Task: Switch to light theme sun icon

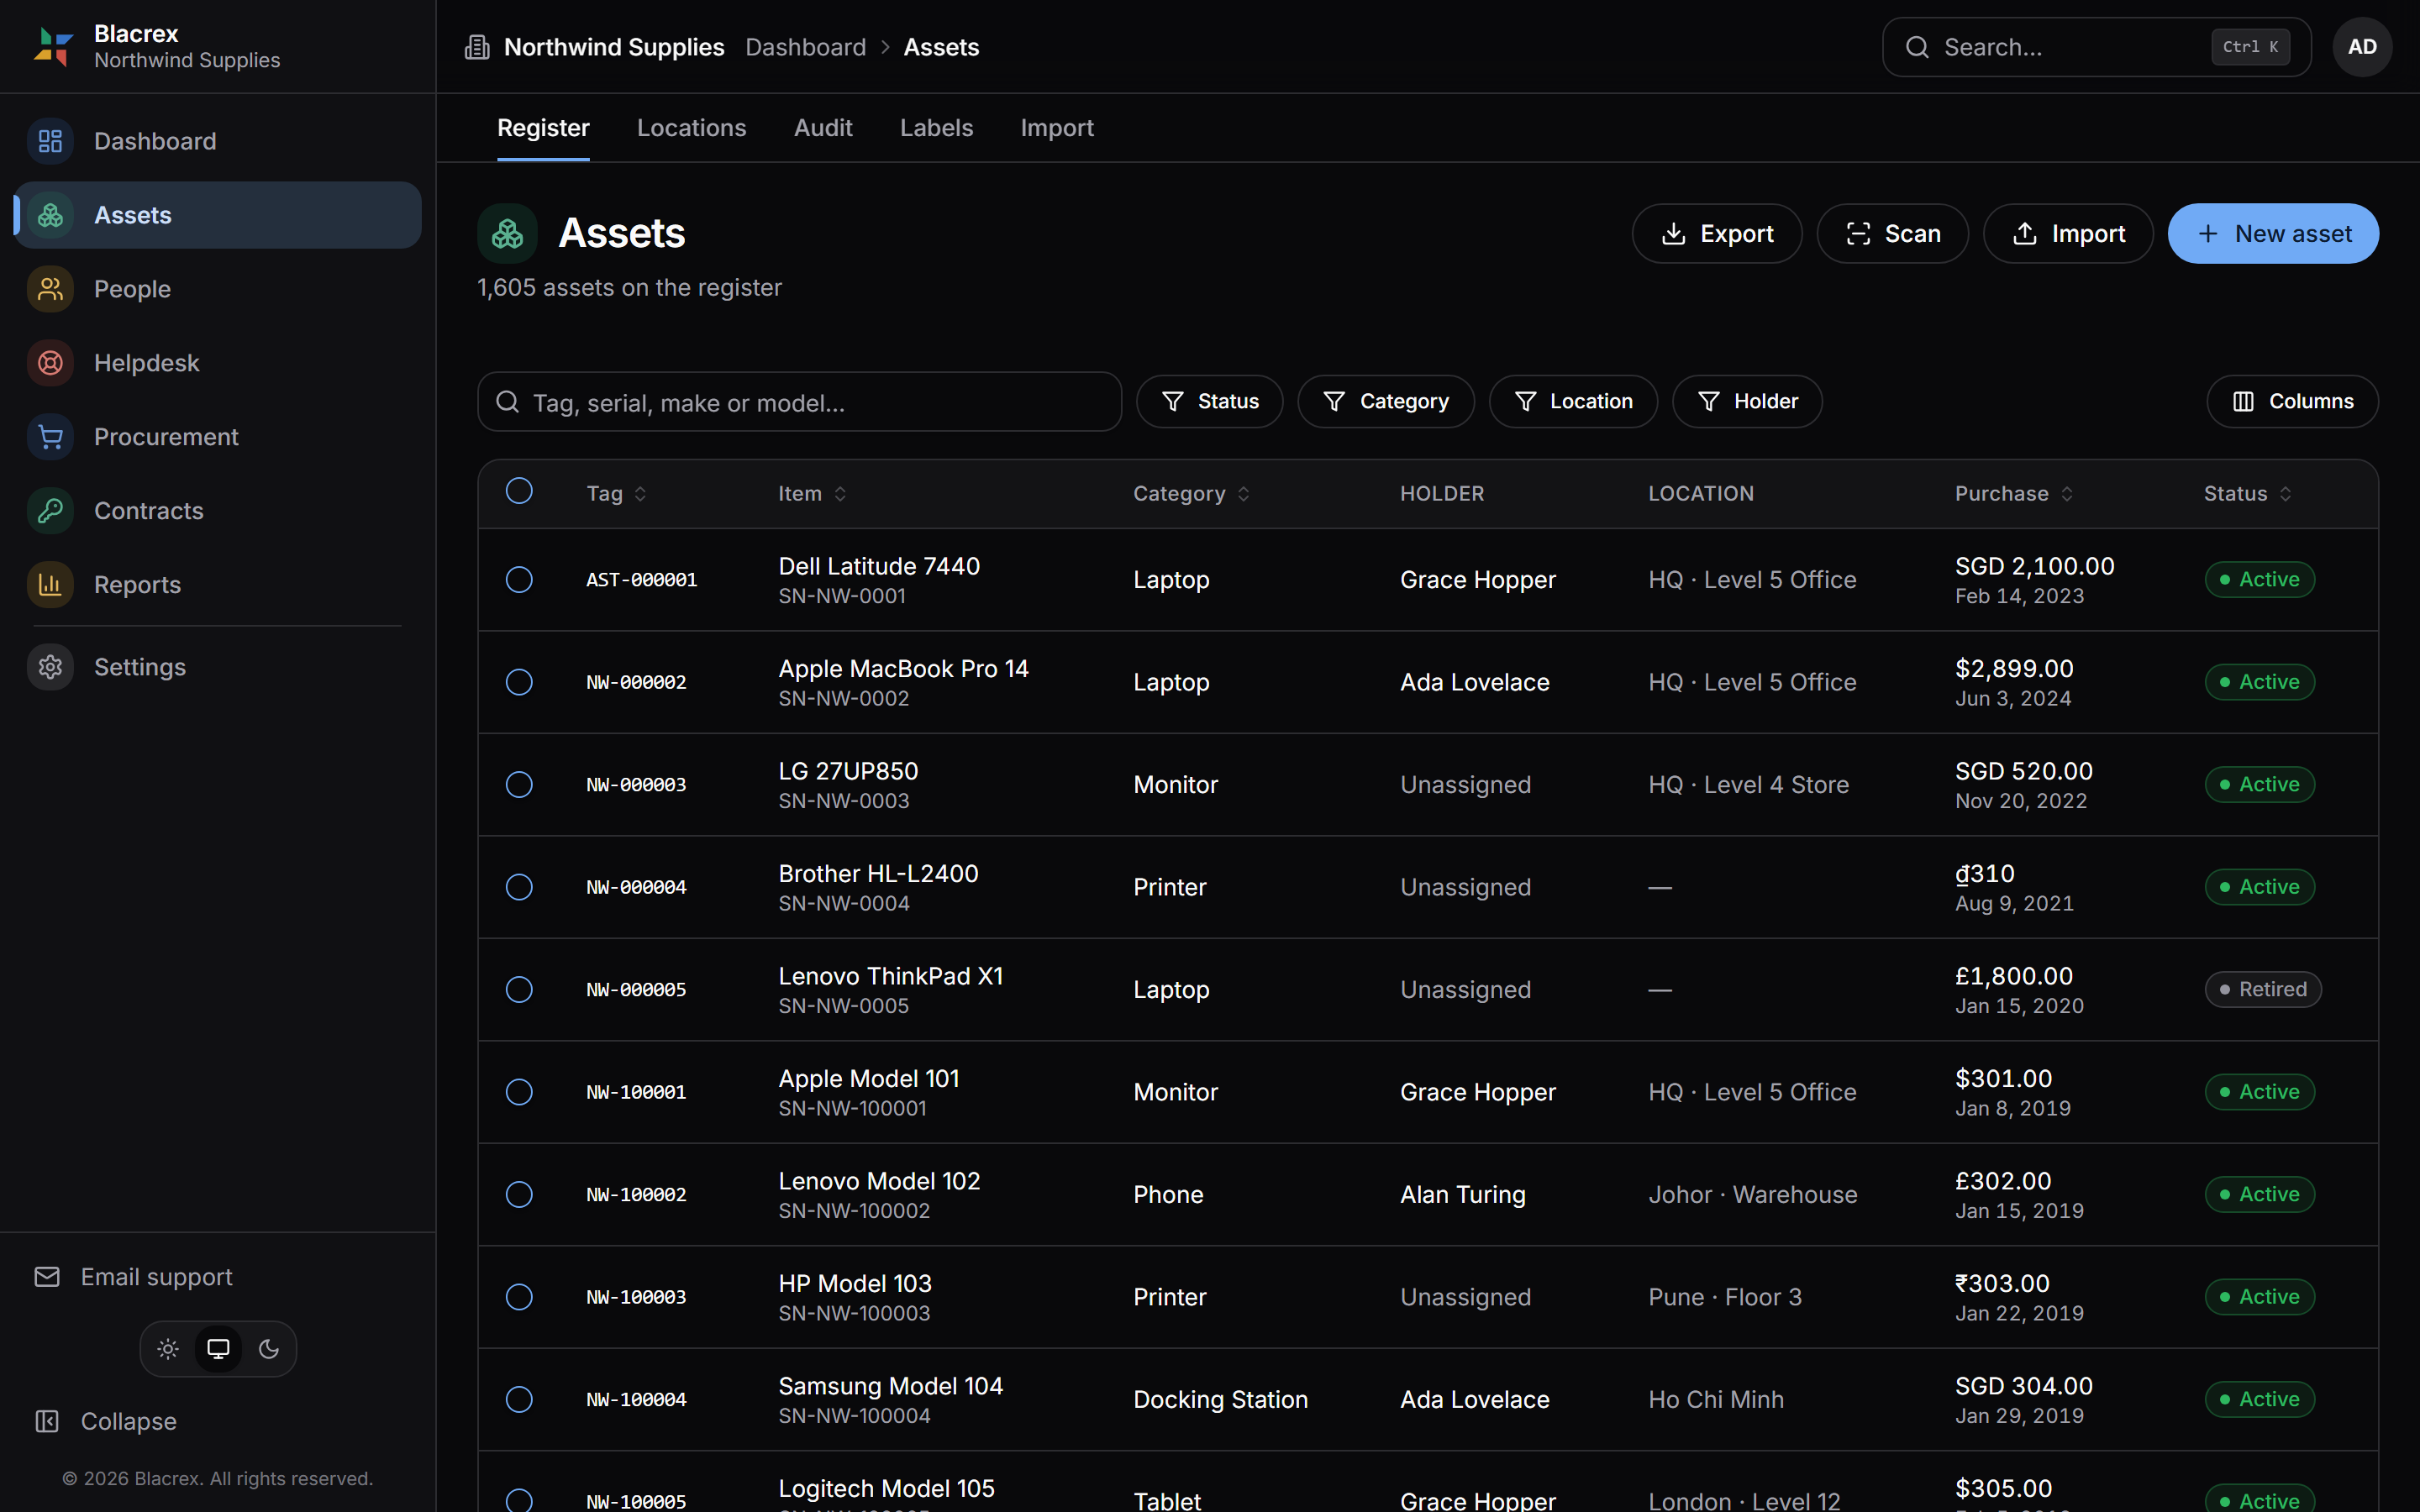Action: (168, 1349)
